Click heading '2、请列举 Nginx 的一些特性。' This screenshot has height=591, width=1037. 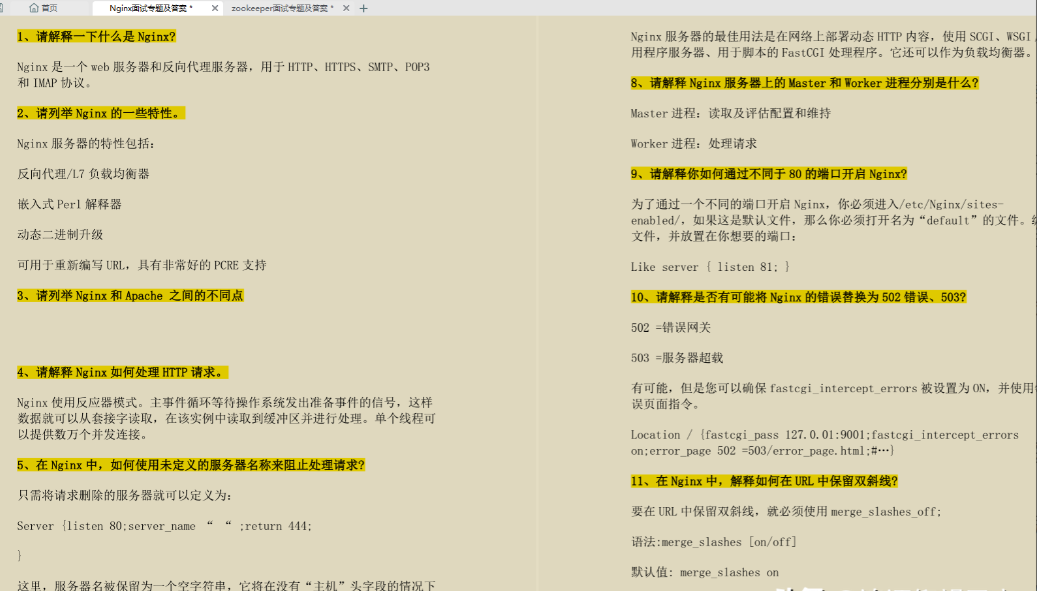point(101,113)
